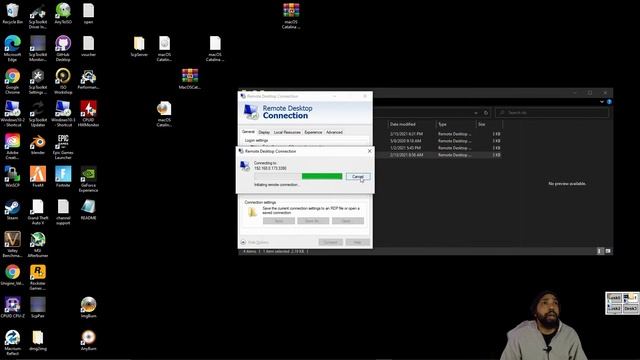Open the Advanced tab

334,132
